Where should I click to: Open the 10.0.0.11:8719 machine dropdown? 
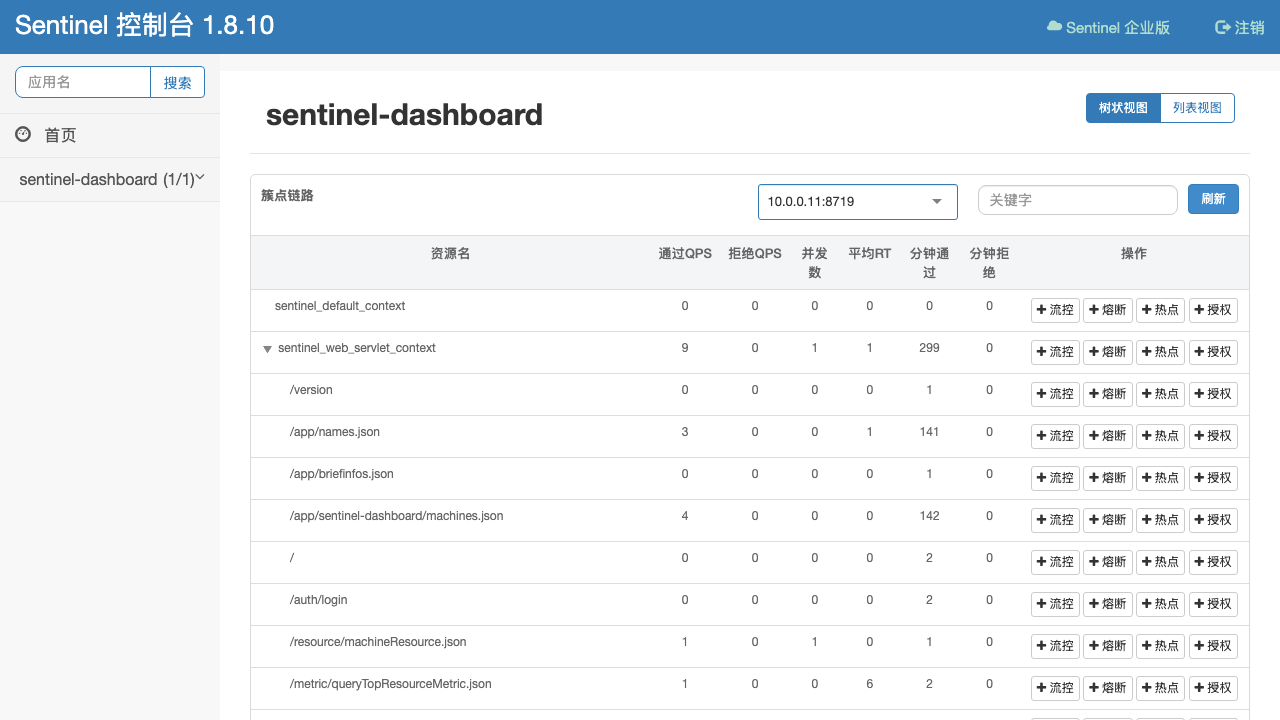(x=858, y=201)
